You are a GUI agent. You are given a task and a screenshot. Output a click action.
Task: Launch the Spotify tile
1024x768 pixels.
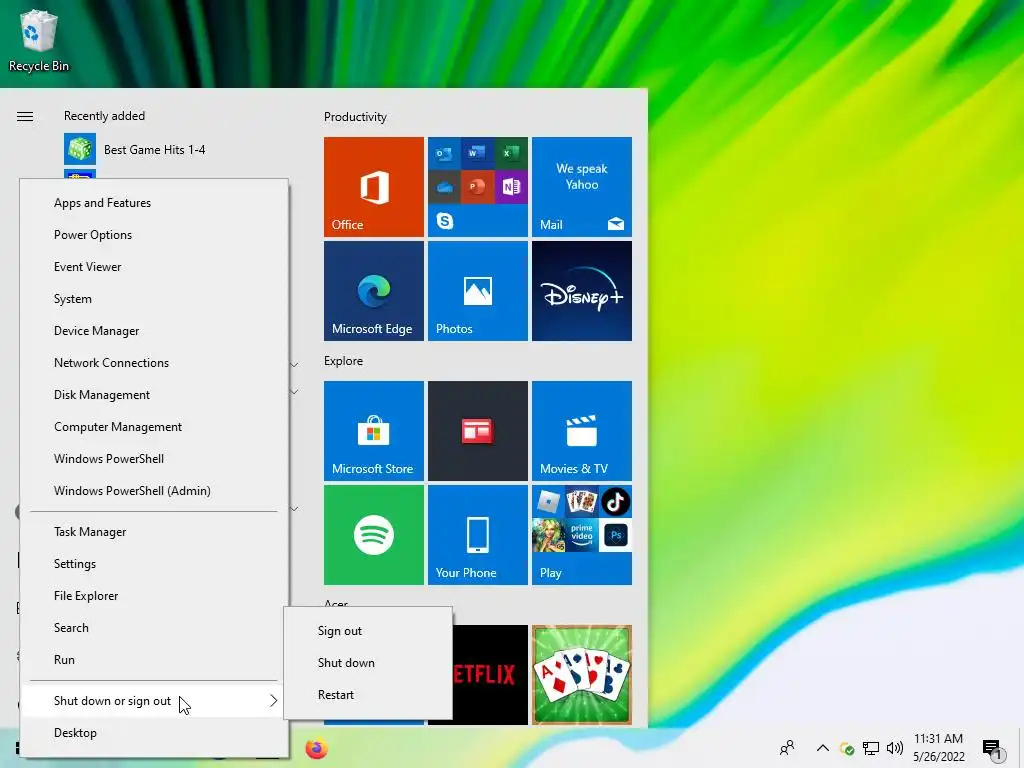pyautogui.click(x=374, y=535)
